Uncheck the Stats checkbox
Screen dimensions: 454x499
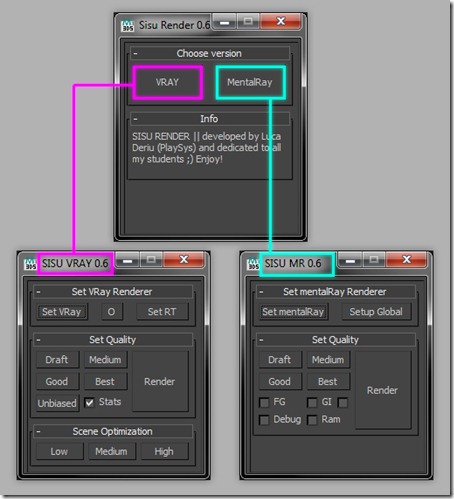coord(89,402)
